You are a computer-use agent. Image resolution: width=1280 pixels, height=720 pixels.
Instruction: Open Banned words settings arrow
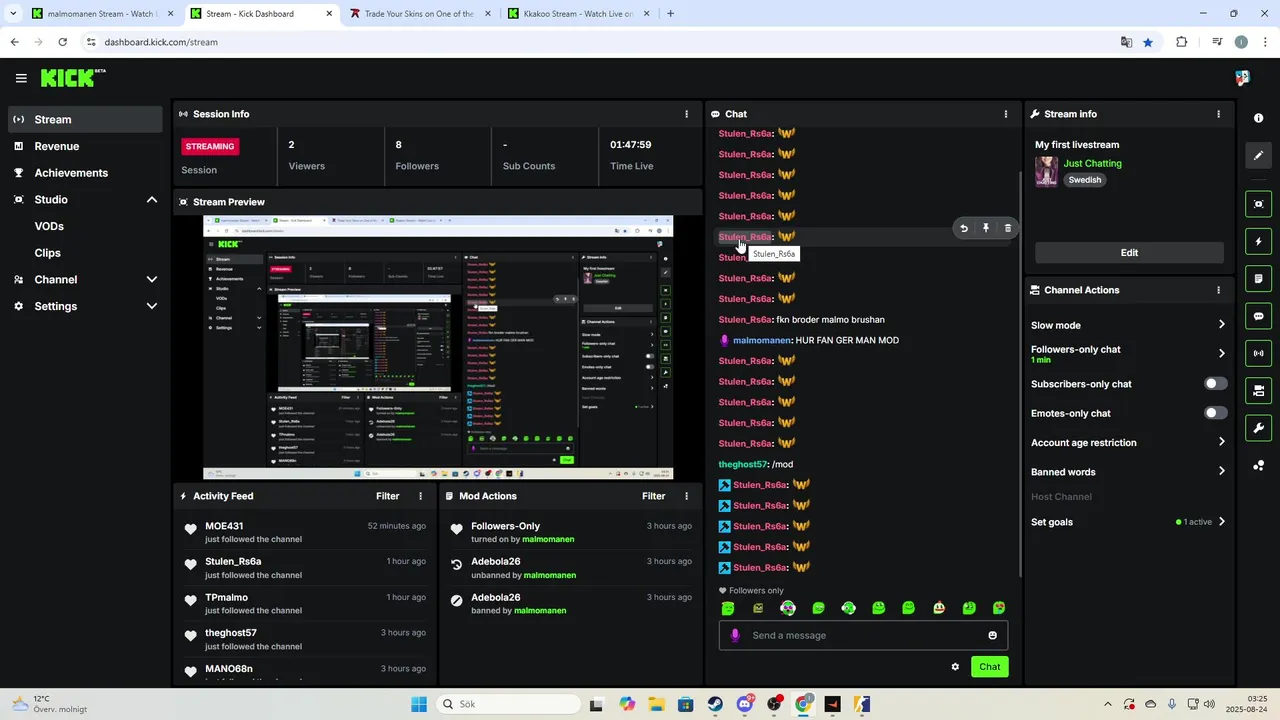(1221, 471)
